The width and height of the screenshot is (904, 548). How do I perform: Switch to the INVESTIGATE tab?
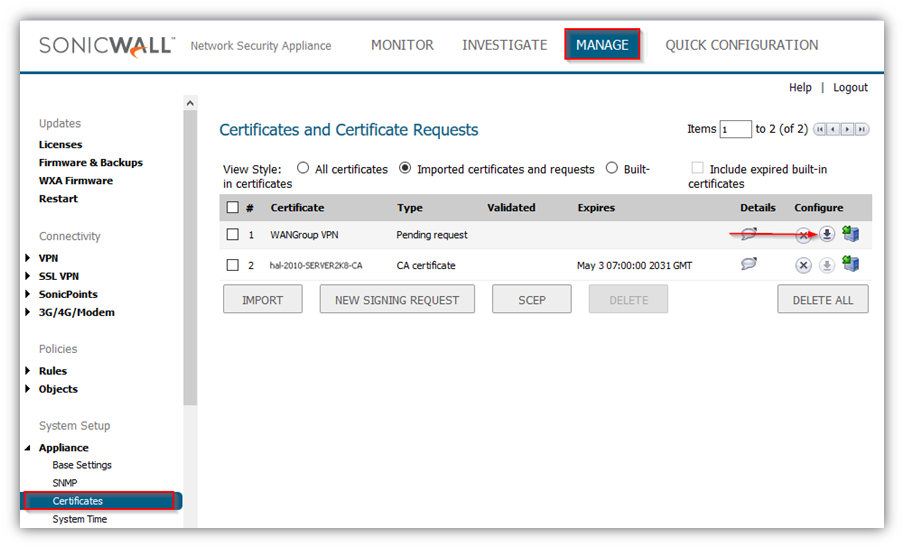coord(504,45)
